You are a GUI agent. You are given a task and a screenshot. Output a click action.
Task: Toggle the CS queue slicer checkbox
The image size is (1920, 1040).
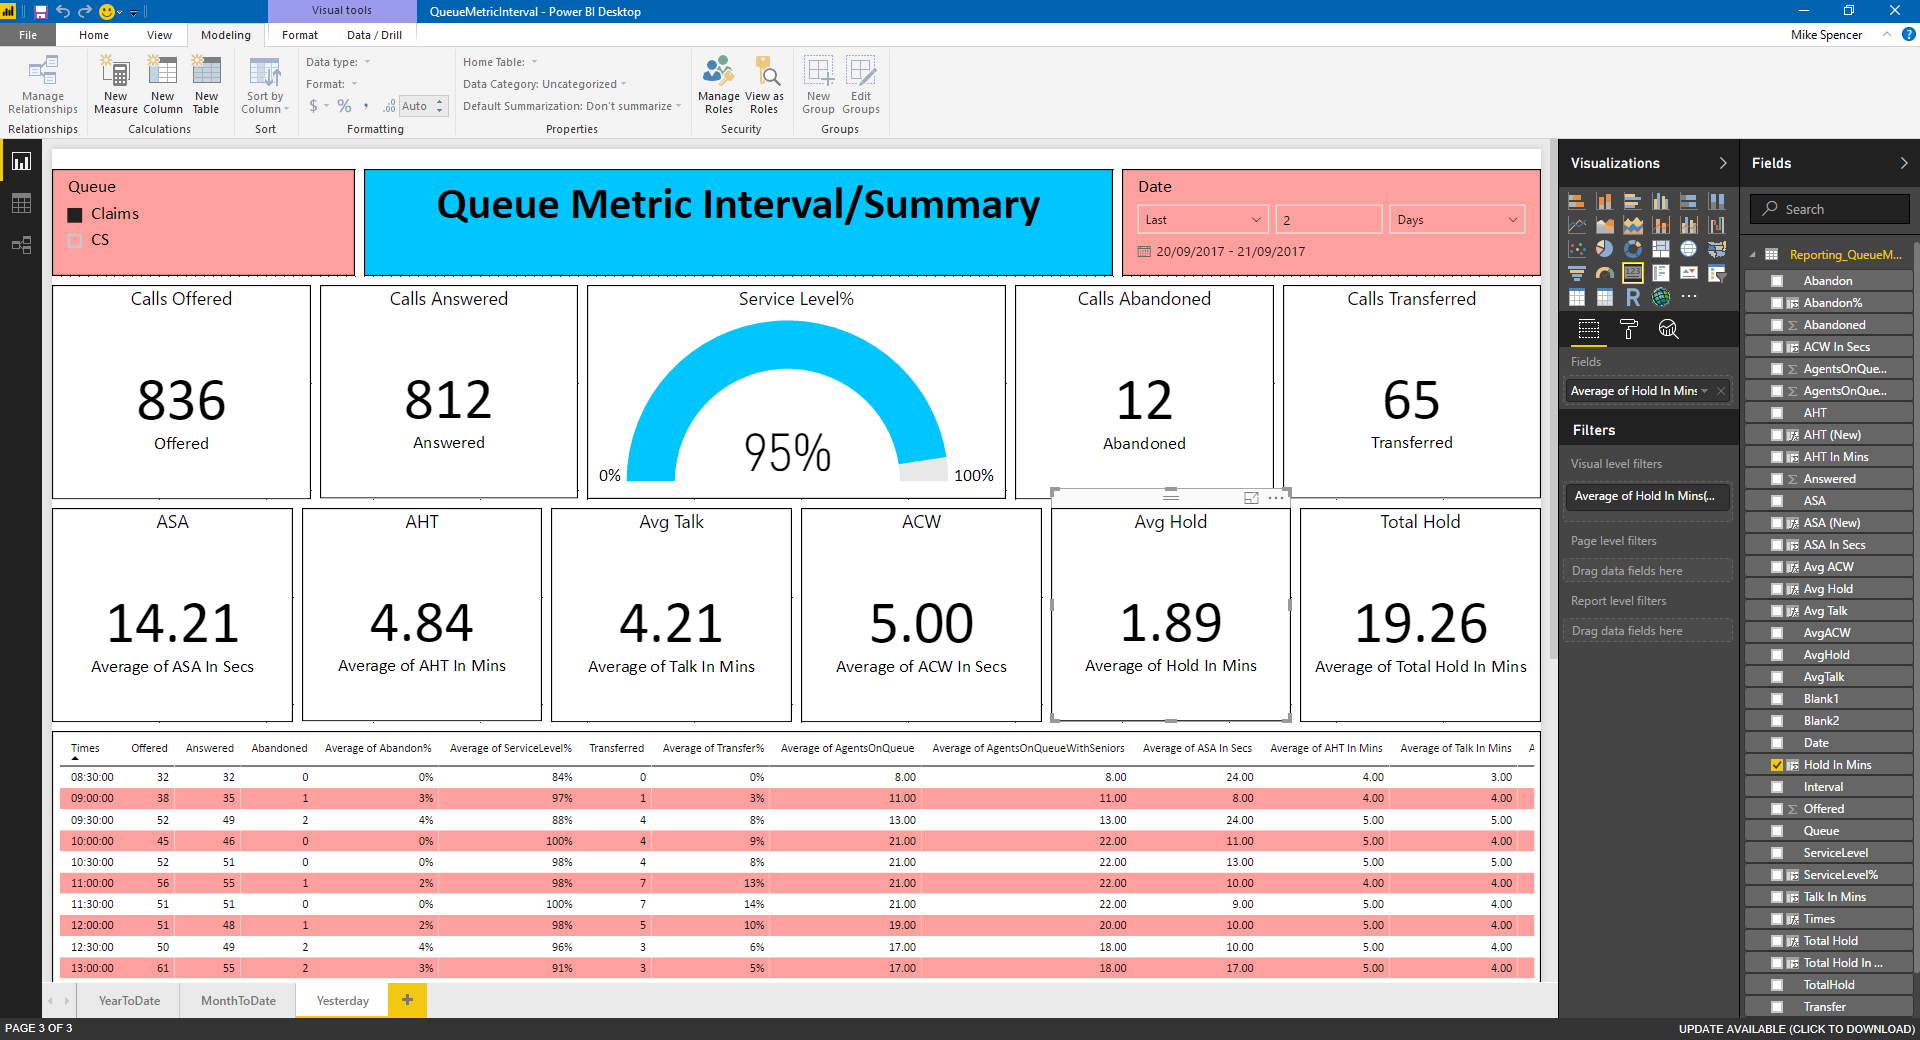[75, 241]
